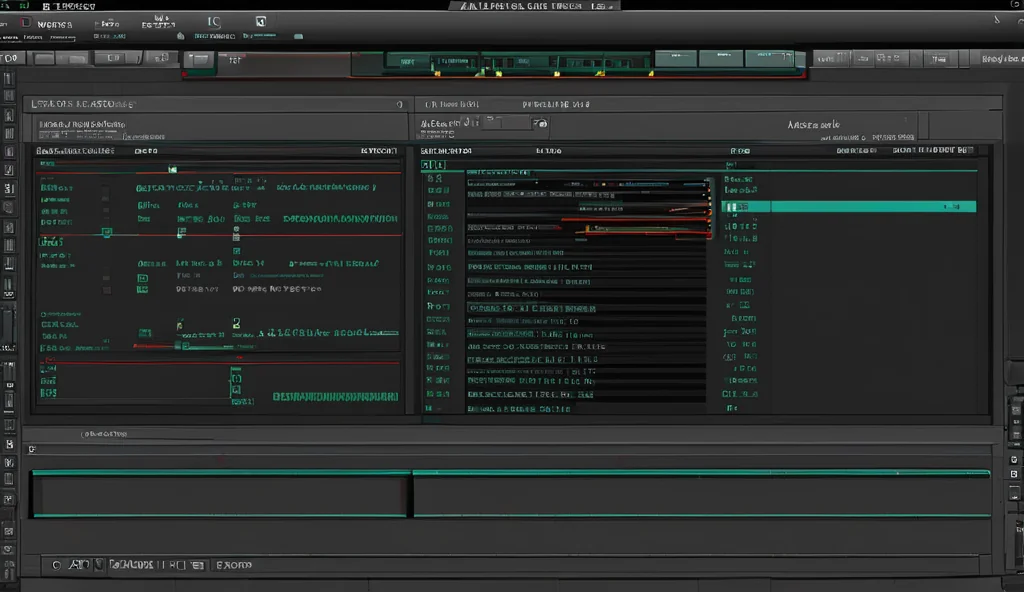Toggle the first checkbox on the second red line
The width and height of the screenshot is (1024, 592).
click(107, 233)
